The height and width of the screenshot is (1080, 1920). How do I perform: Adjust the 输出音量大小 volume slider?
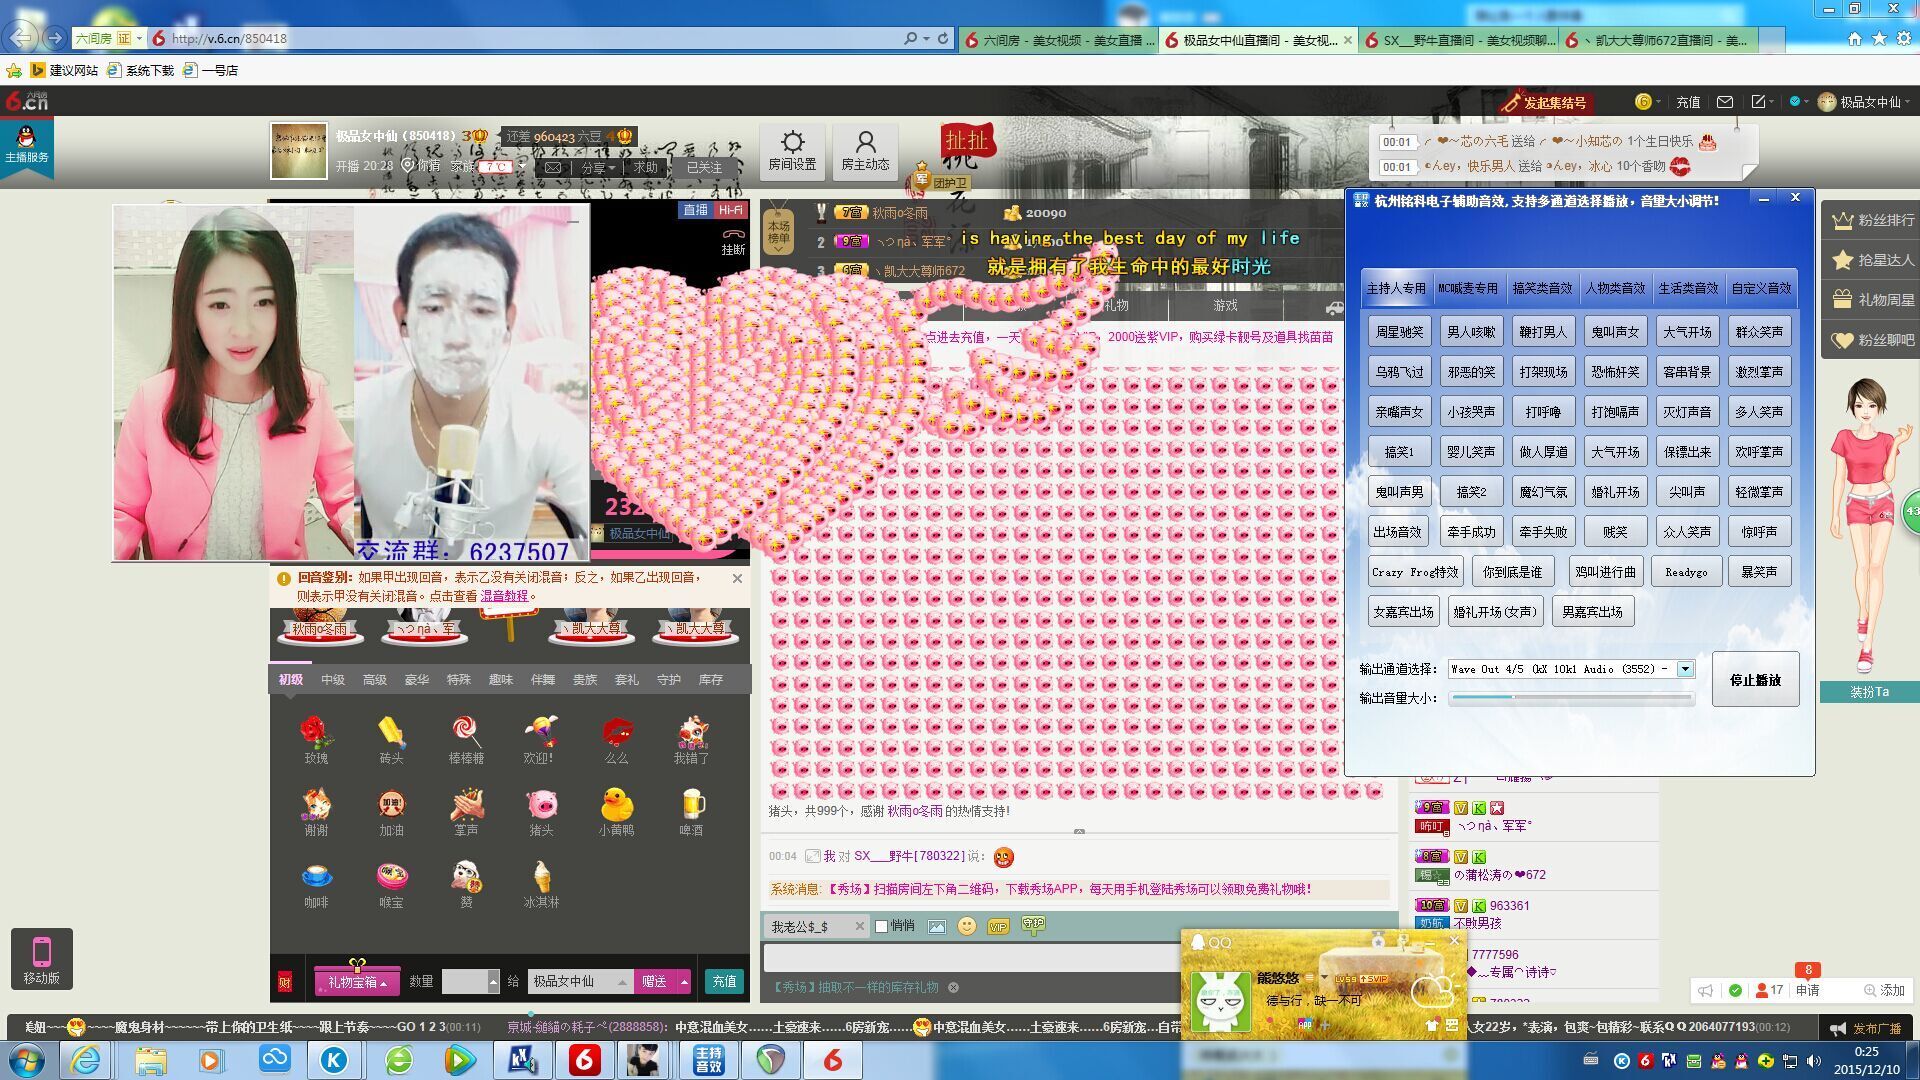click(x=1571, y=698)
